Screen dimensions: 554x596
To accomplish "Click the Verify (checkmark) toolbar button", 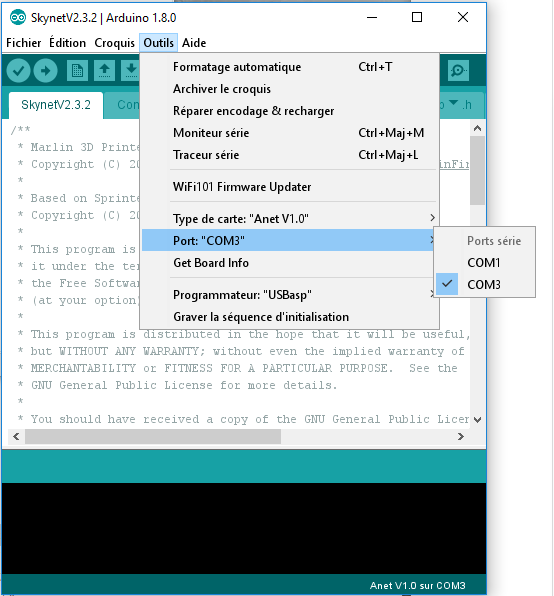I will click(x=18, y=70).
